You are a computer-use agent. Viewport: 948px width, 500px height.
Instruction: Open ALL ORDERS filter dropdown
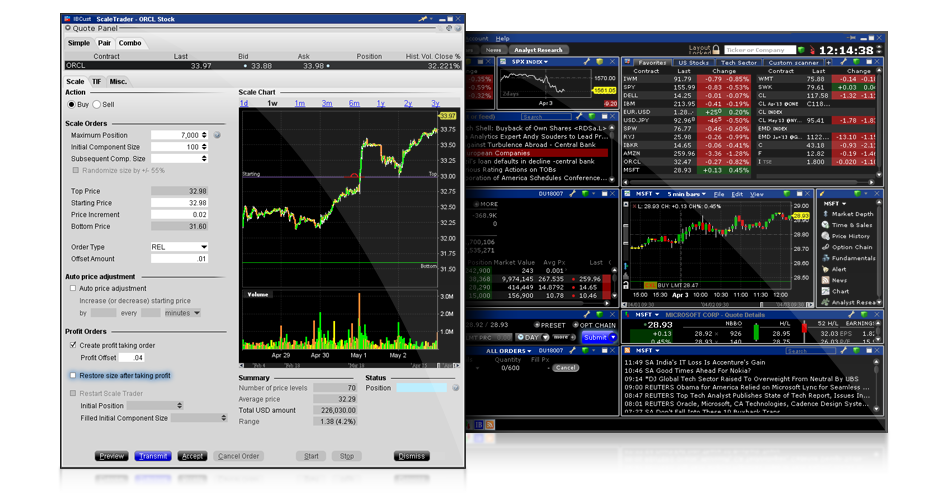point(508,351)
